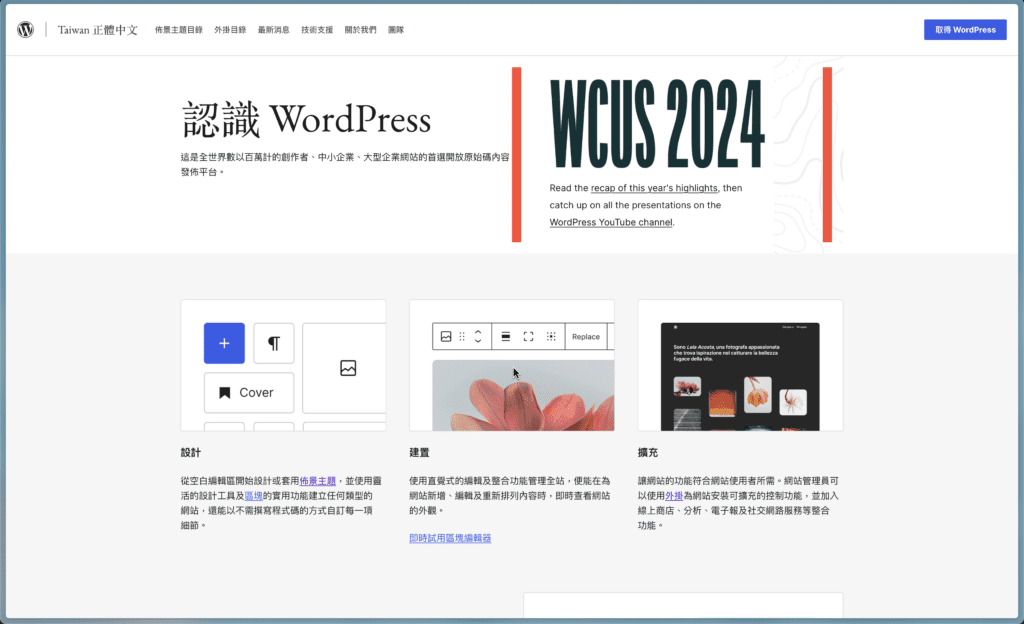This screenshot has height=624, width=1024.
Task: Click the 取得 WordPress button
Action: click(x=964, y=29)
